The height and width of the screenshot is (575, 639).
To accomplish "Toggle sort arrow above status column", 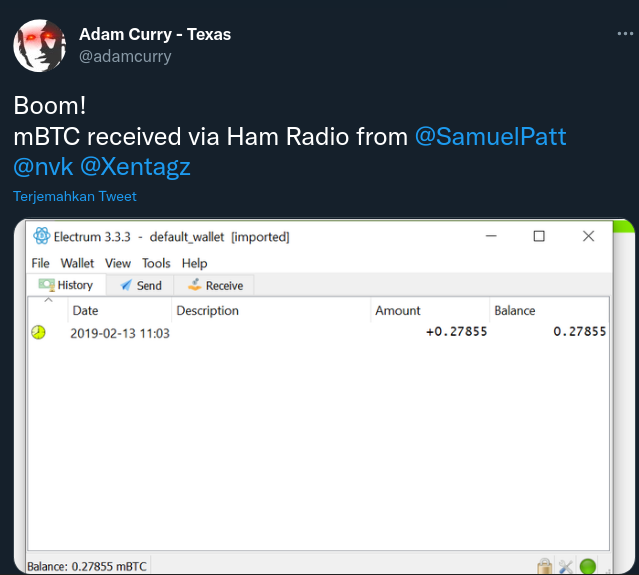I will coord(48,300).
